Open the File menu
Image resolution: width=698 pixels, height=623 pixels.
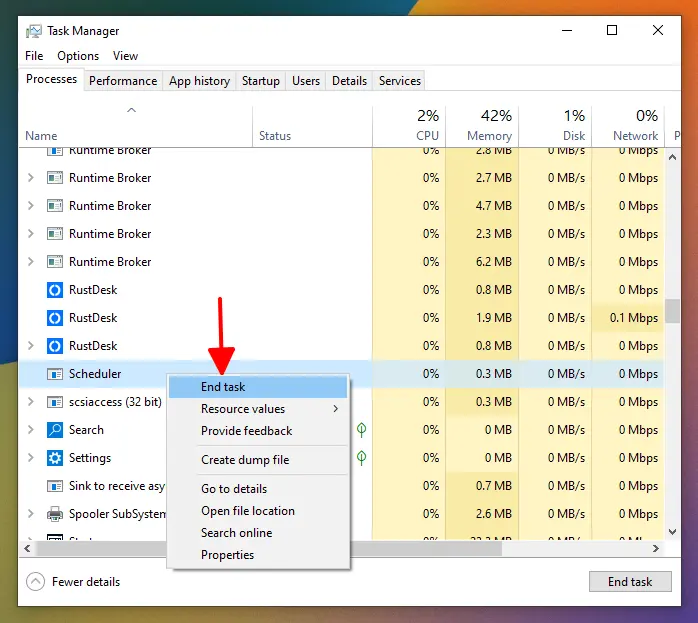tap(34, 56)
